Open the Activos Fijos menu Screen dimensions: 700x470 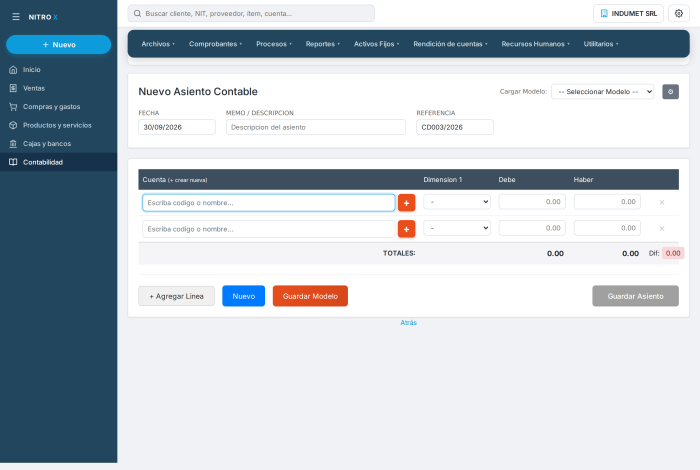[x=376, y=44]
